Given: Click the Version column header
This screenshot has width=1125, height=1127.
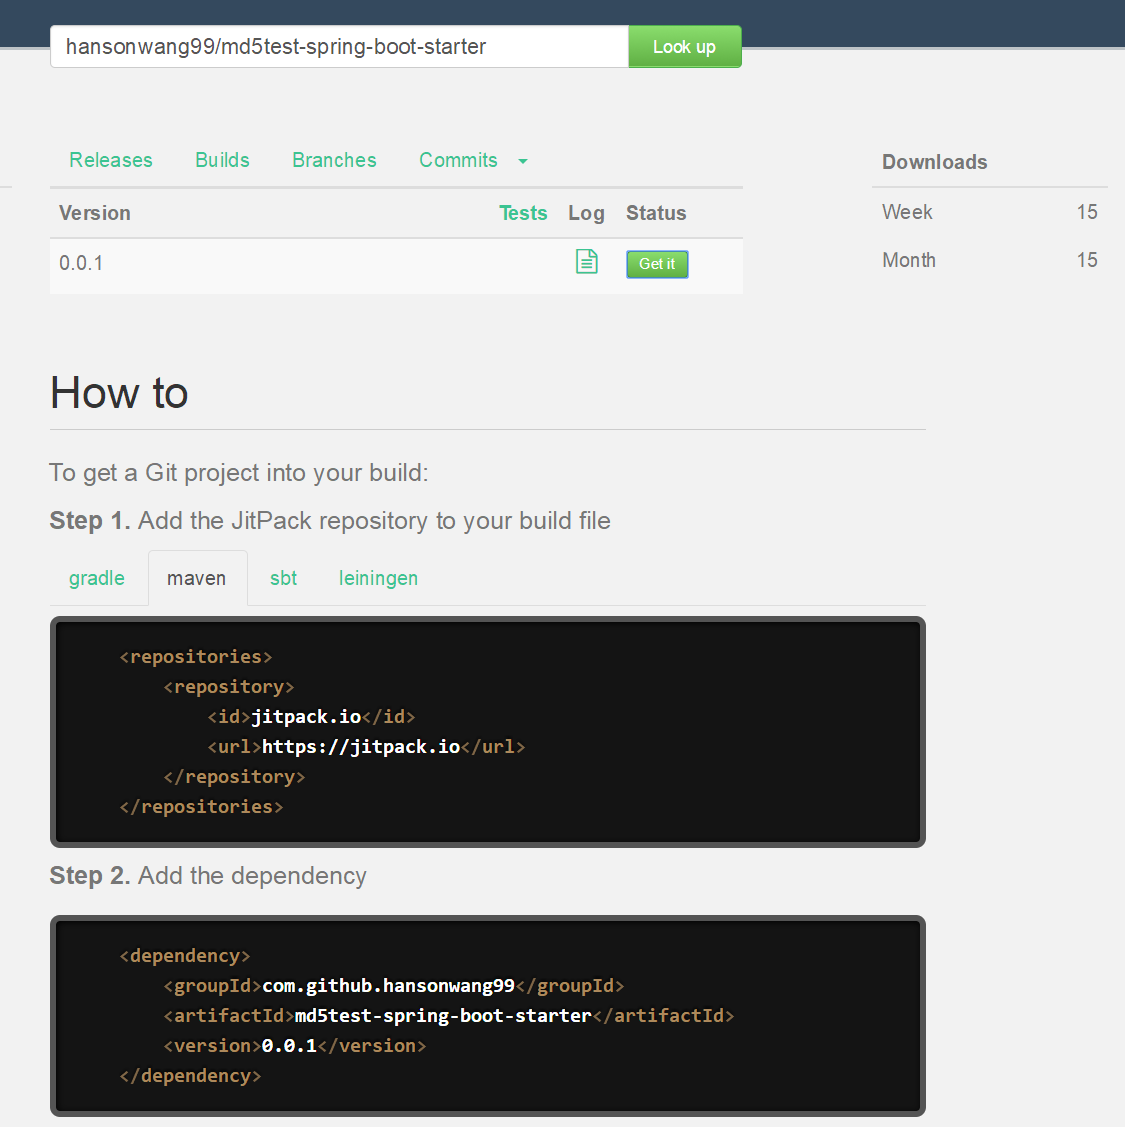Looking at the screenshot, I should pyautogui.click(x=95, y=213).
